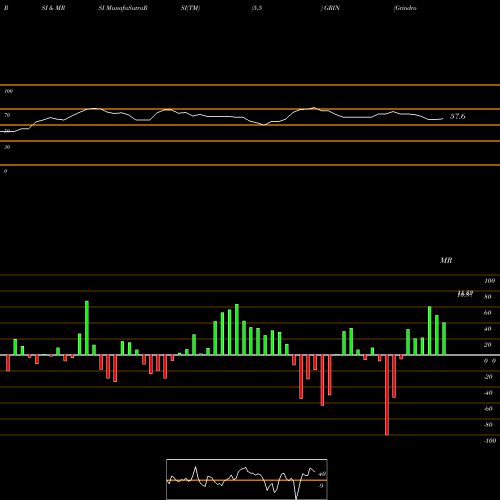This screenshot has height=500, width=500.
Task: Click the 20 label on MR axis
Action: coord(488,345)
